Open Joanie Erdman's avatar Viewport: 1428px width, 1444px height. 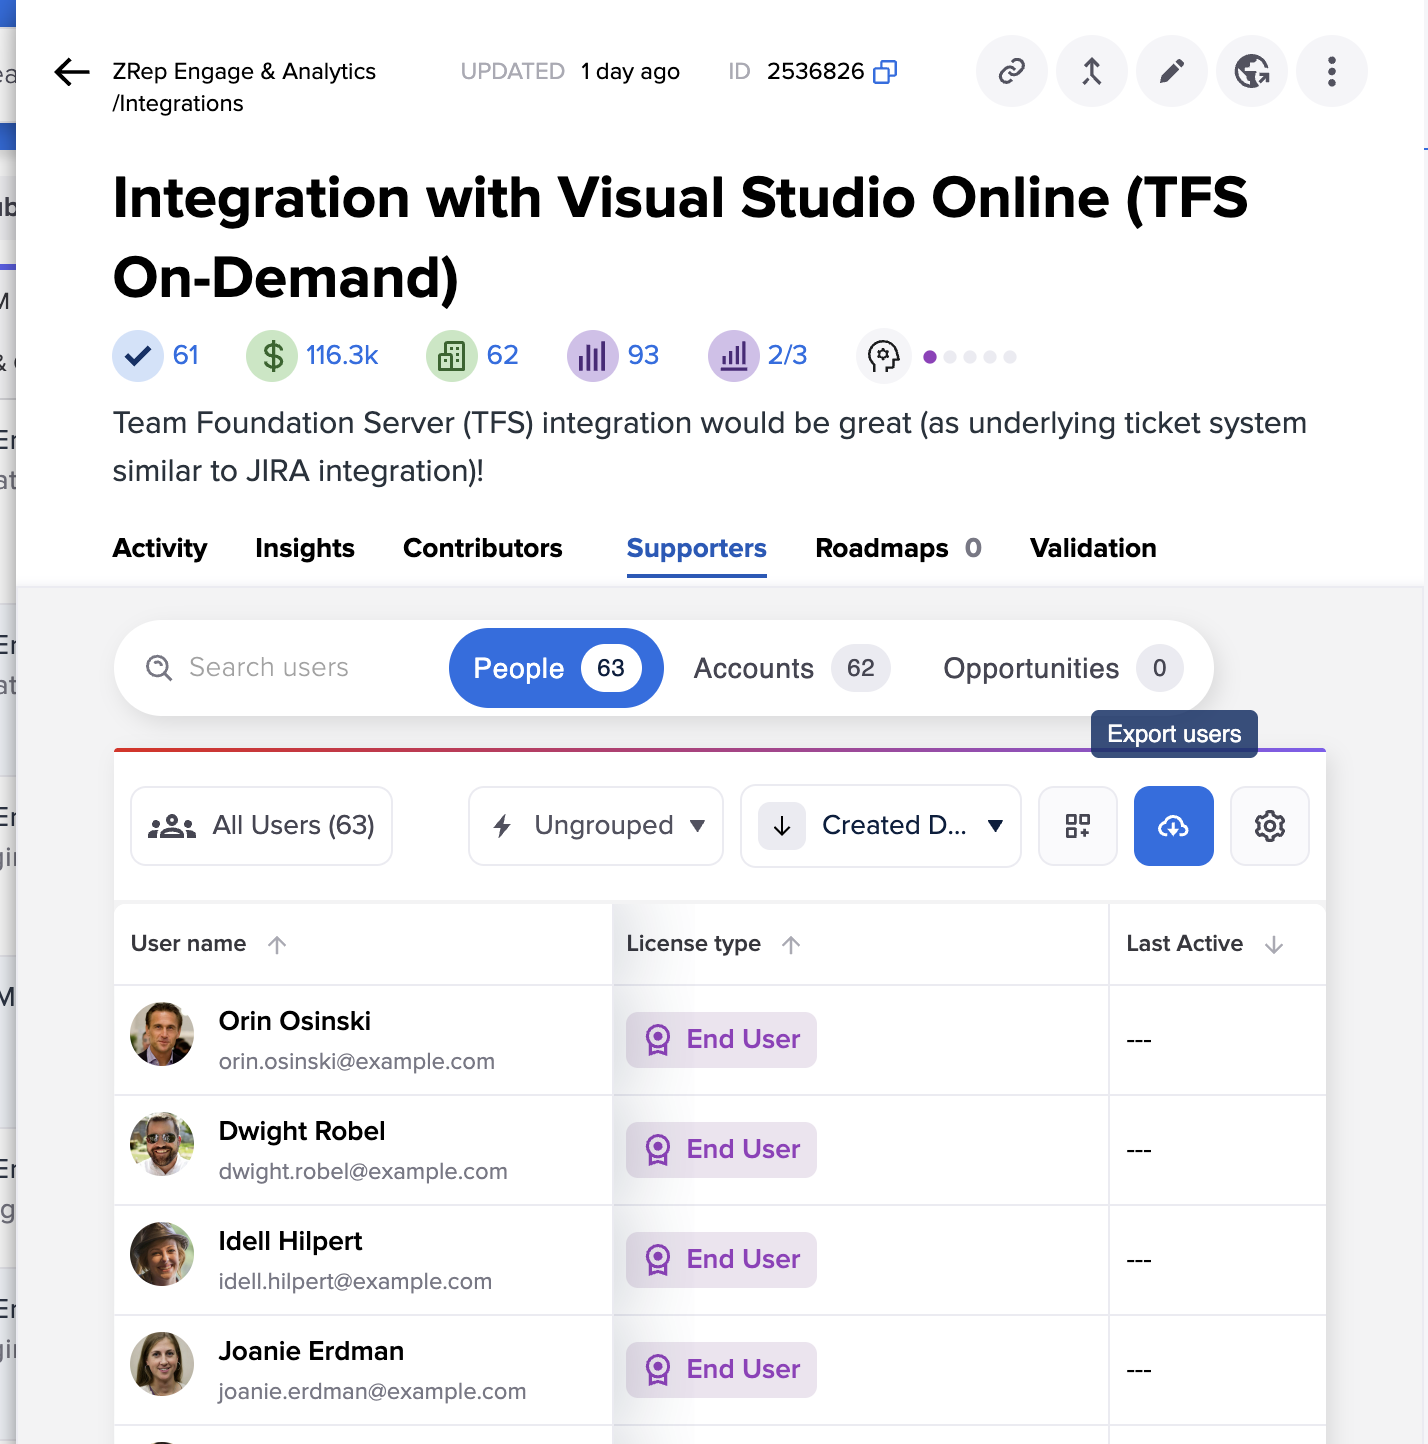pos(162,1364)
